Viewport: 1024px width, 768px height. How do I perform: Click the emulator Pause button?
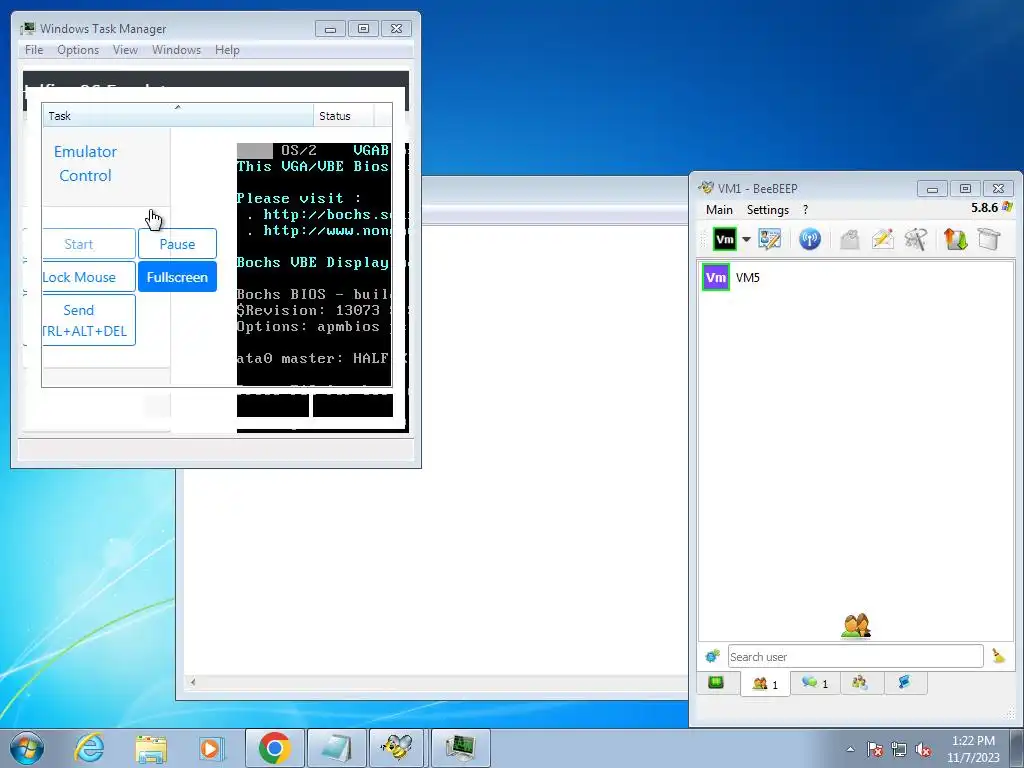point(177,244)
